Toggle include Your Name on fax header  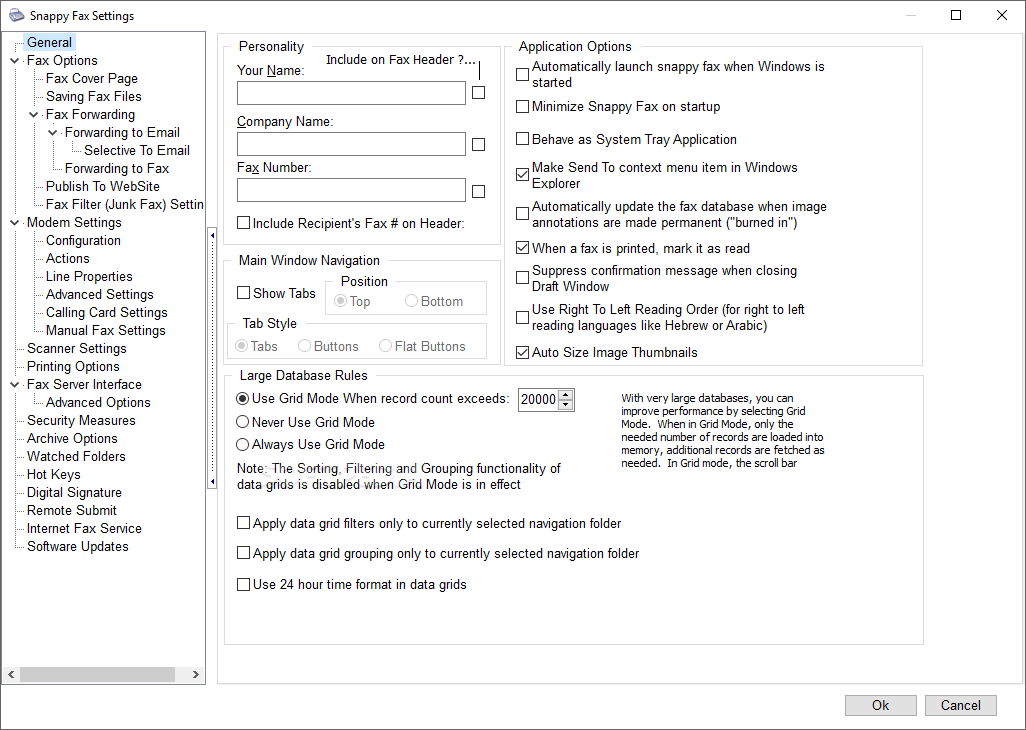click(x=478, y=93)
